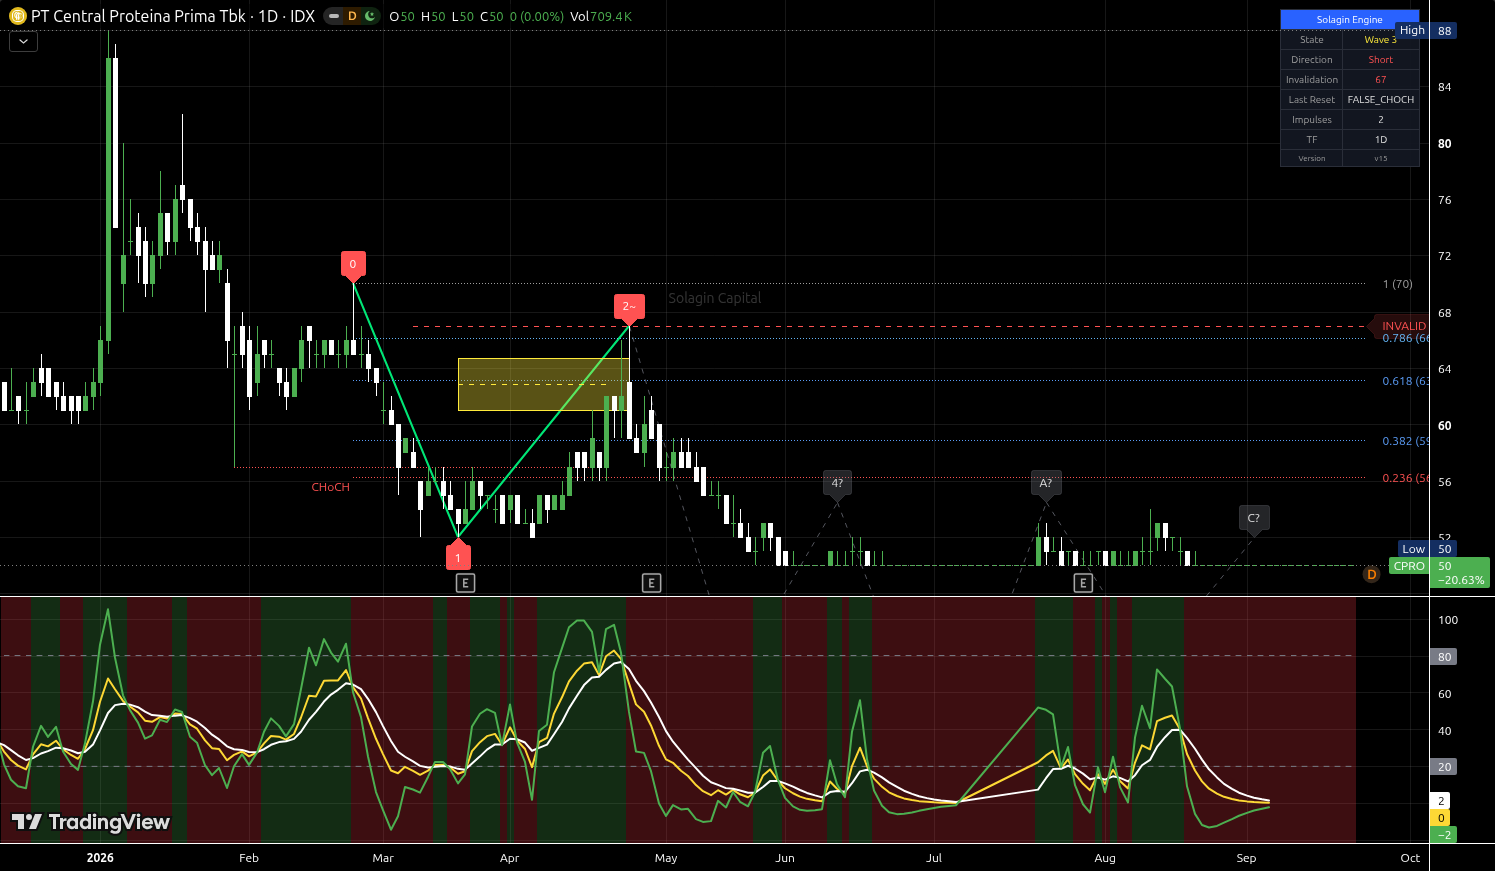This screenshot has height=871, width=1495.
Task: Open the earnings E marker in late July
Action: [x=1083, y=582]
